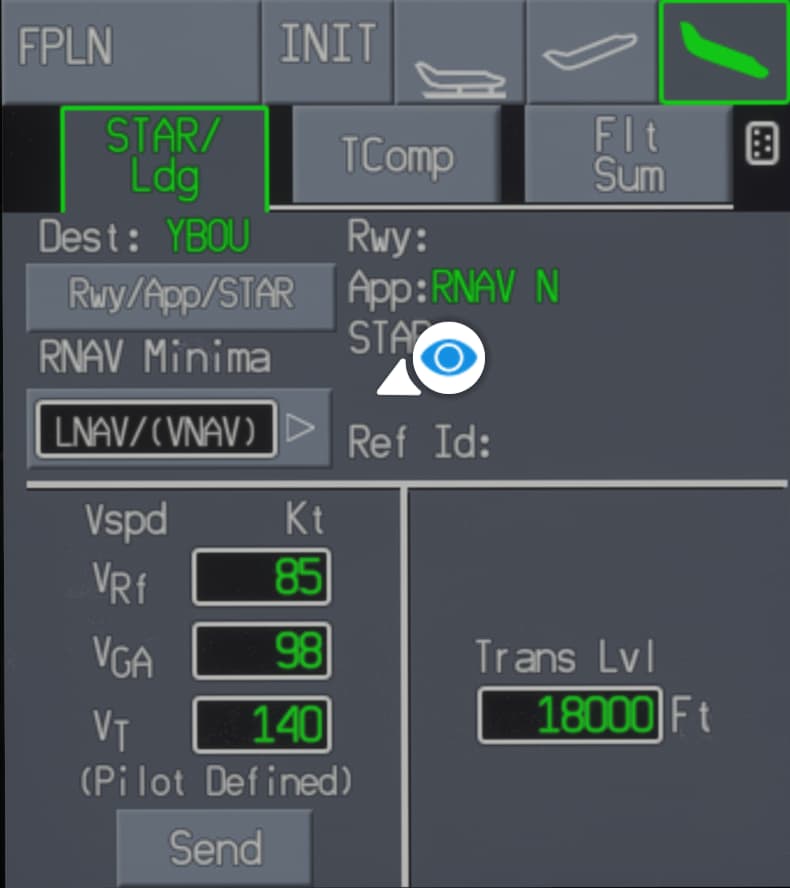Open the LNAV/(VNAV) minima dropdown

(156, 428)
